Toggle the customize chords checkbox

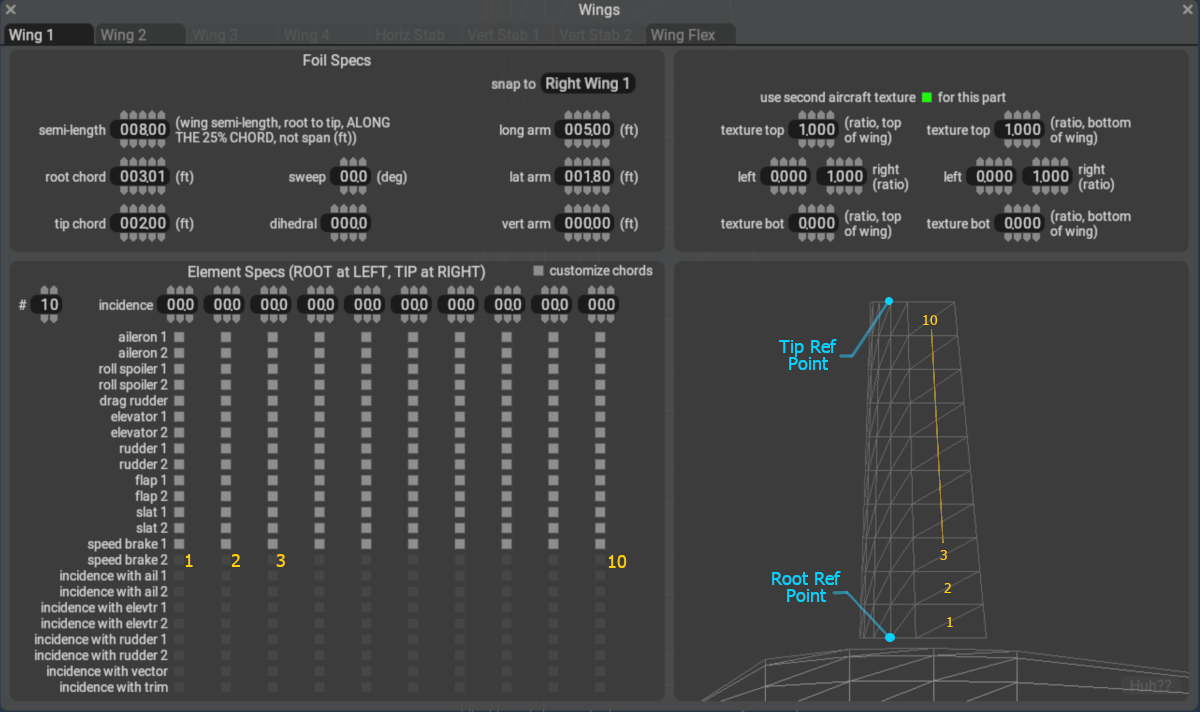coord(539,271)
